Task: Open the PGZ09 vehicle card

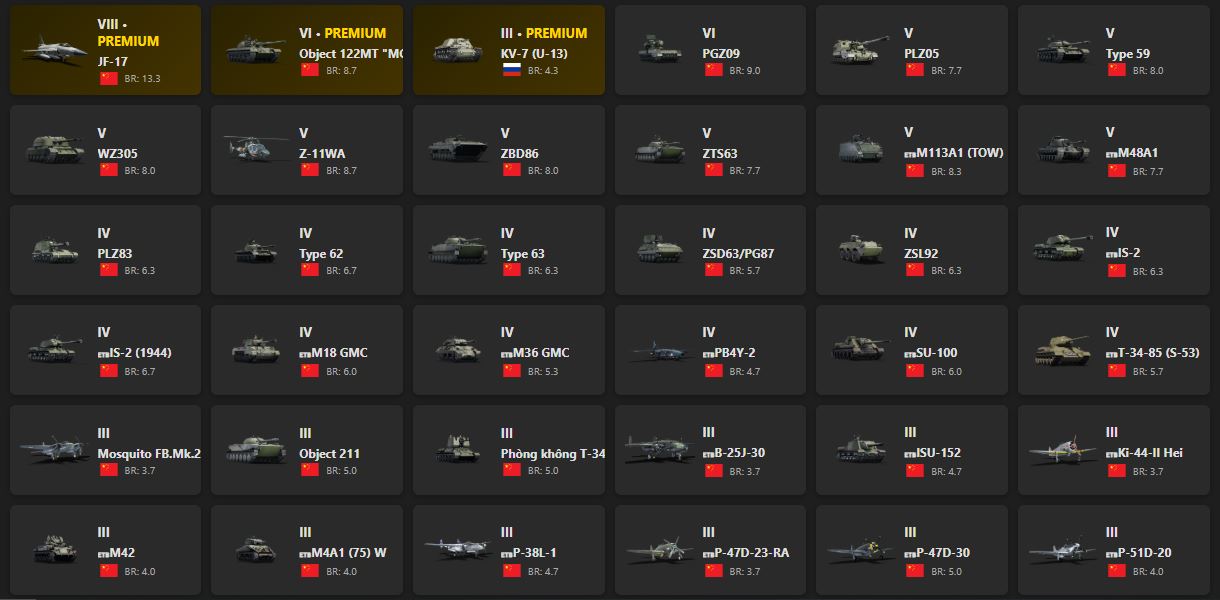Action: pos(710,50)
